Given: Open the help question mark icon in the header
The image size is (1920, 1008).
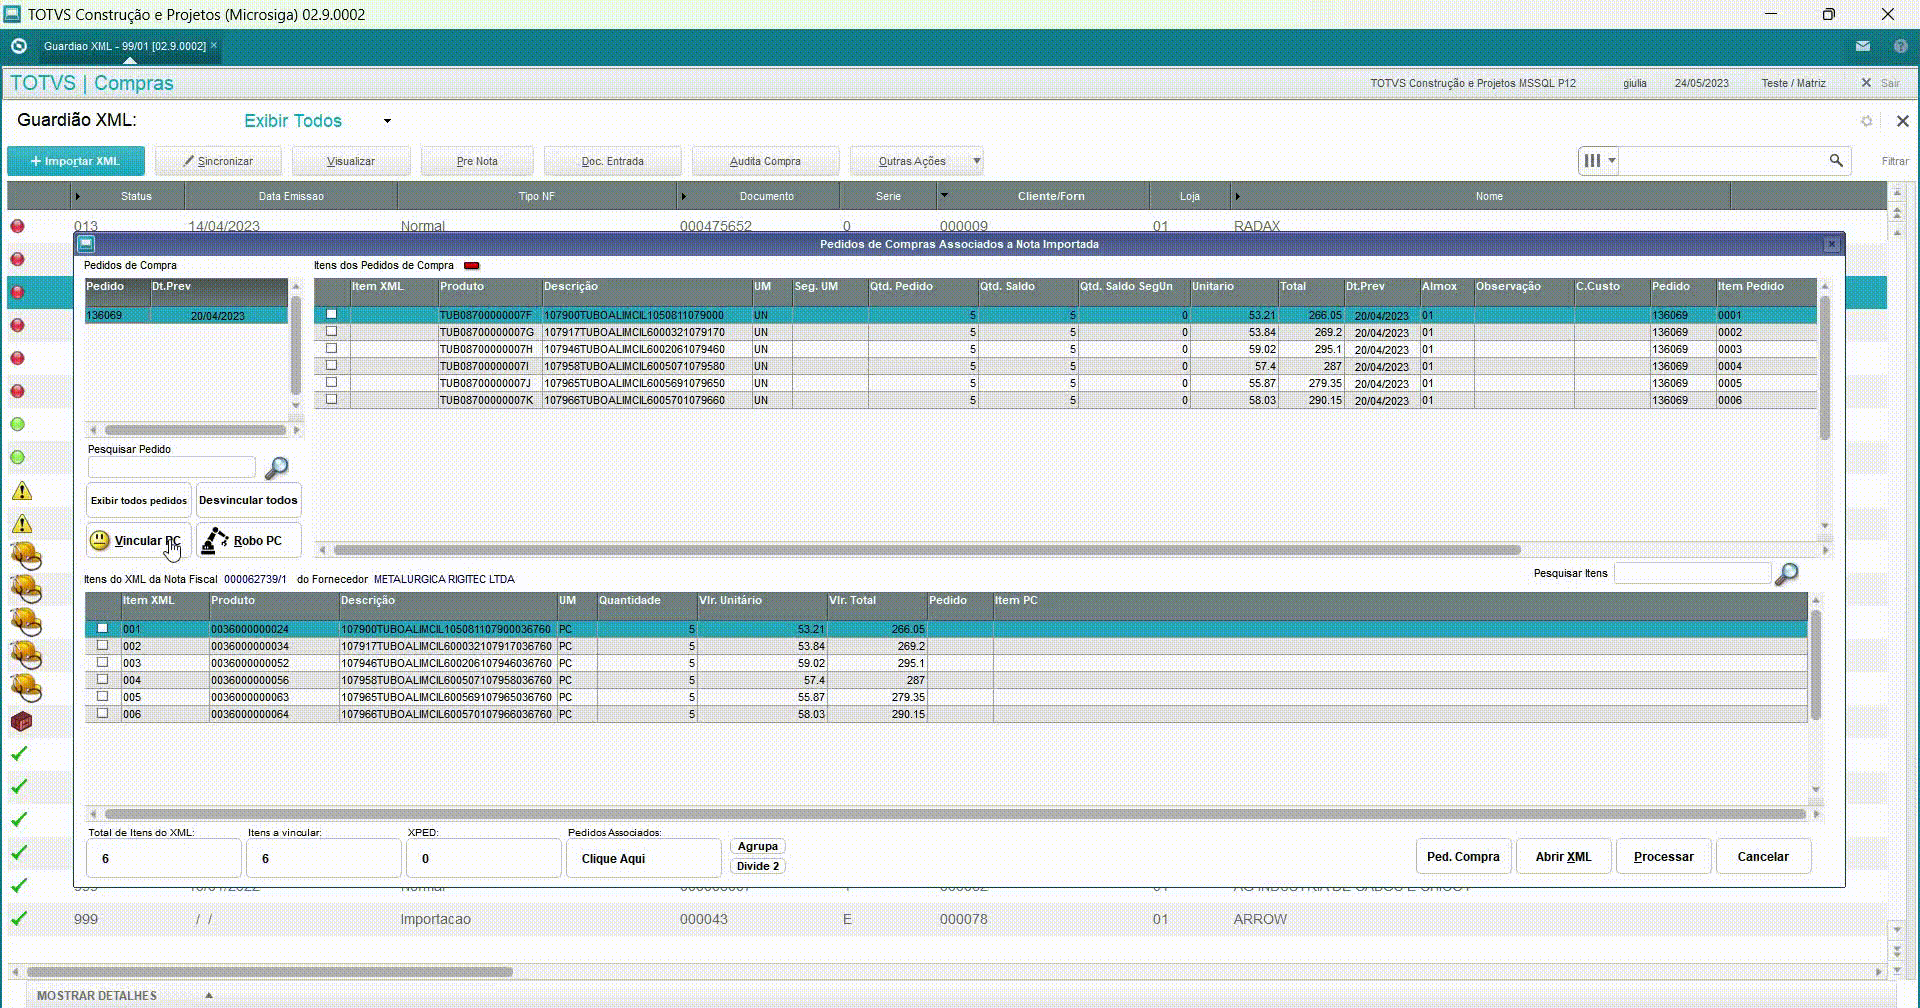Looking at the screenshot, I should coord(1900,46).
